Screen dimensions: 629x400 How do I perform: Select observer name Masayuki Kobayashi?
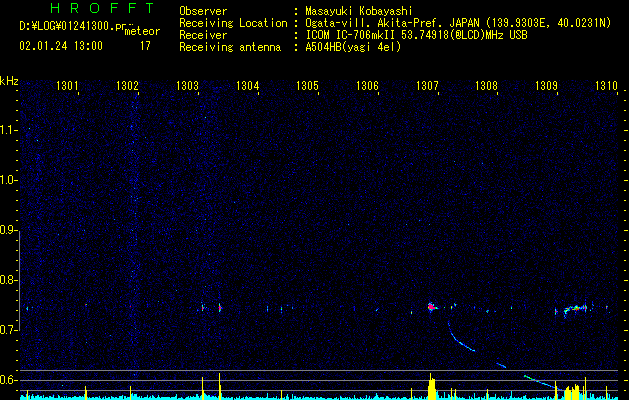tap(359, 11)
